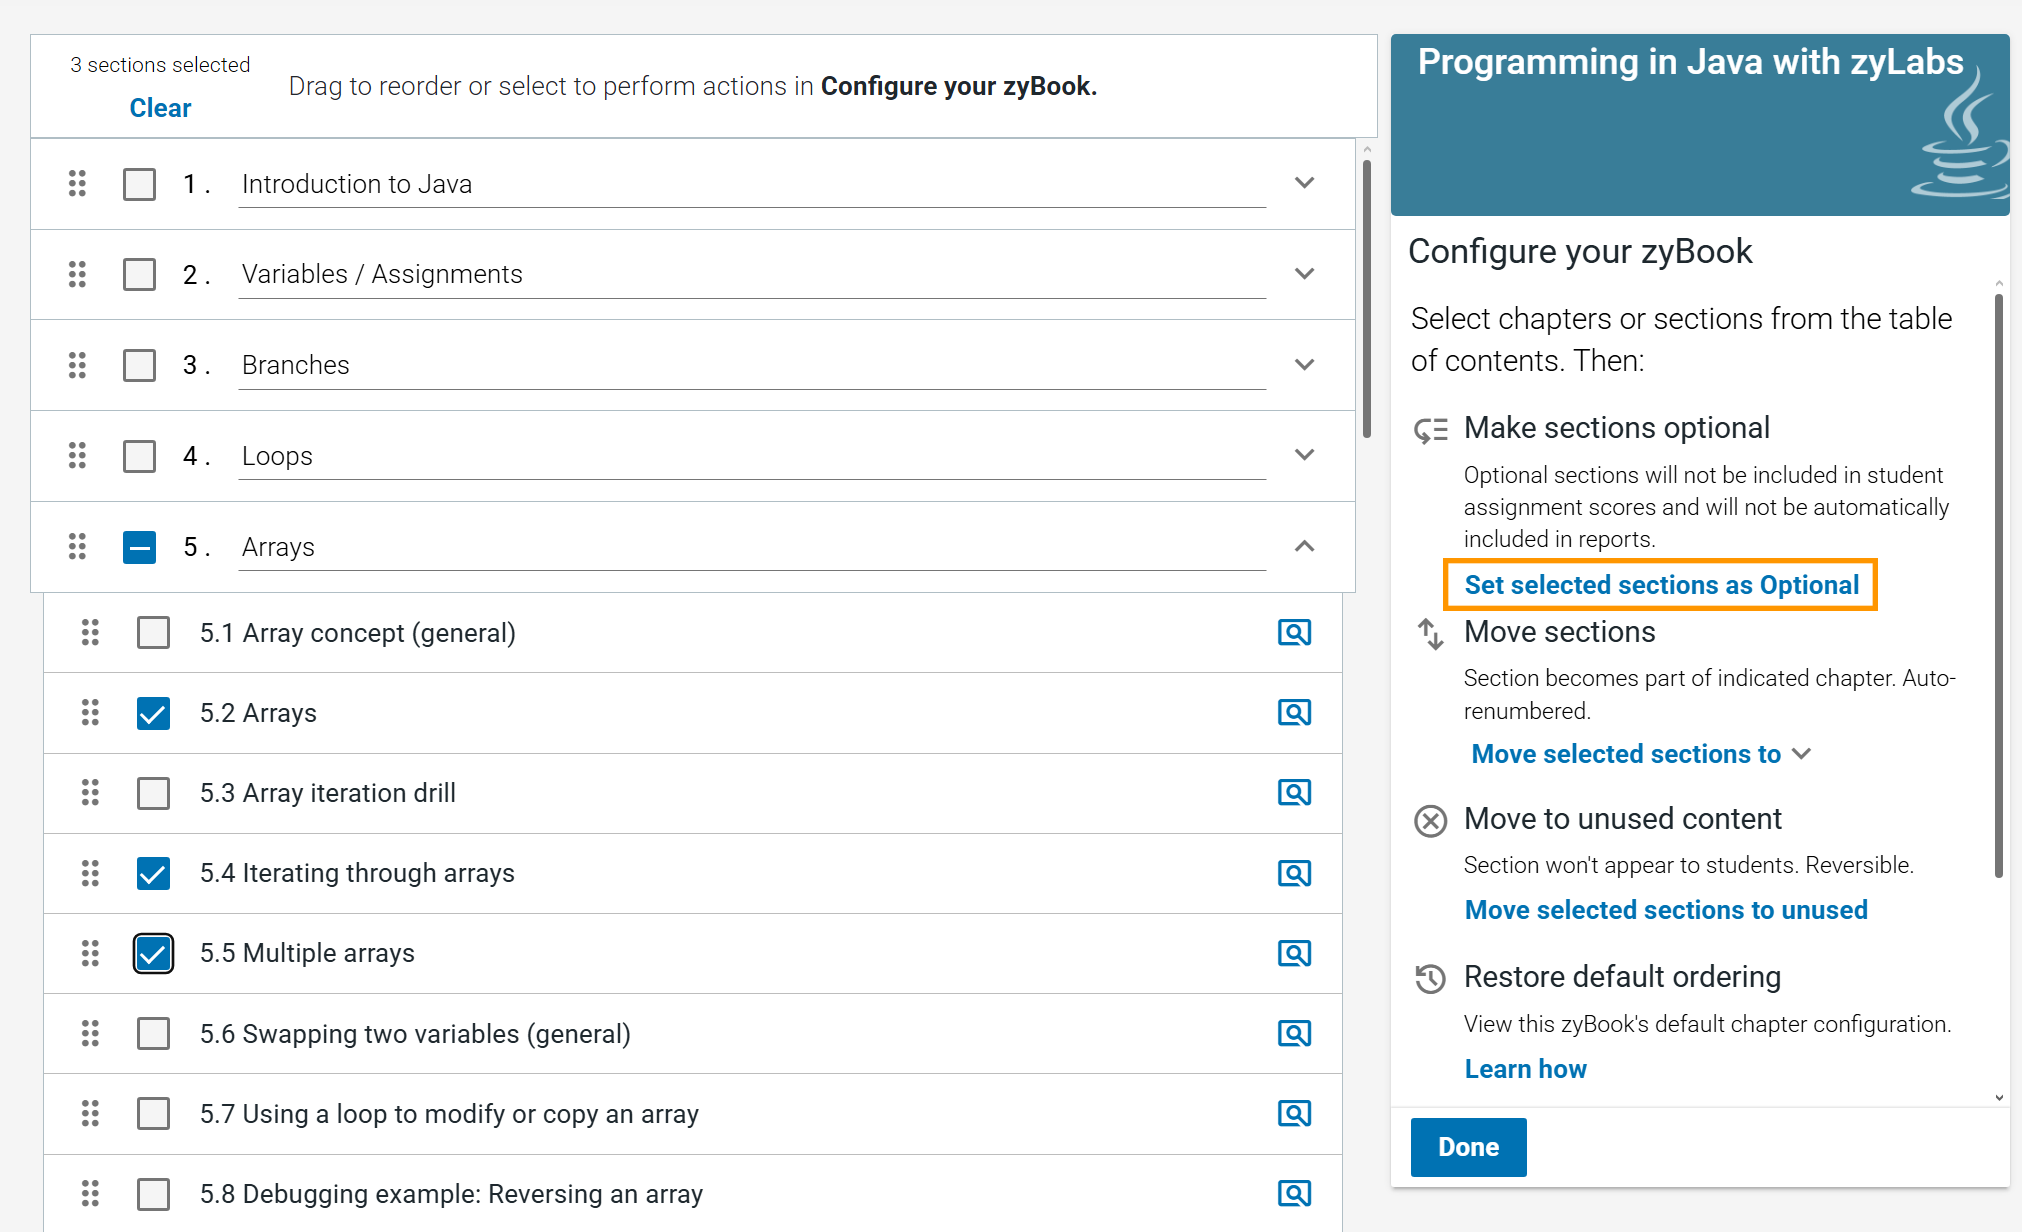
Task: Click the Move to unused content icon
Action: point(1431,821)
